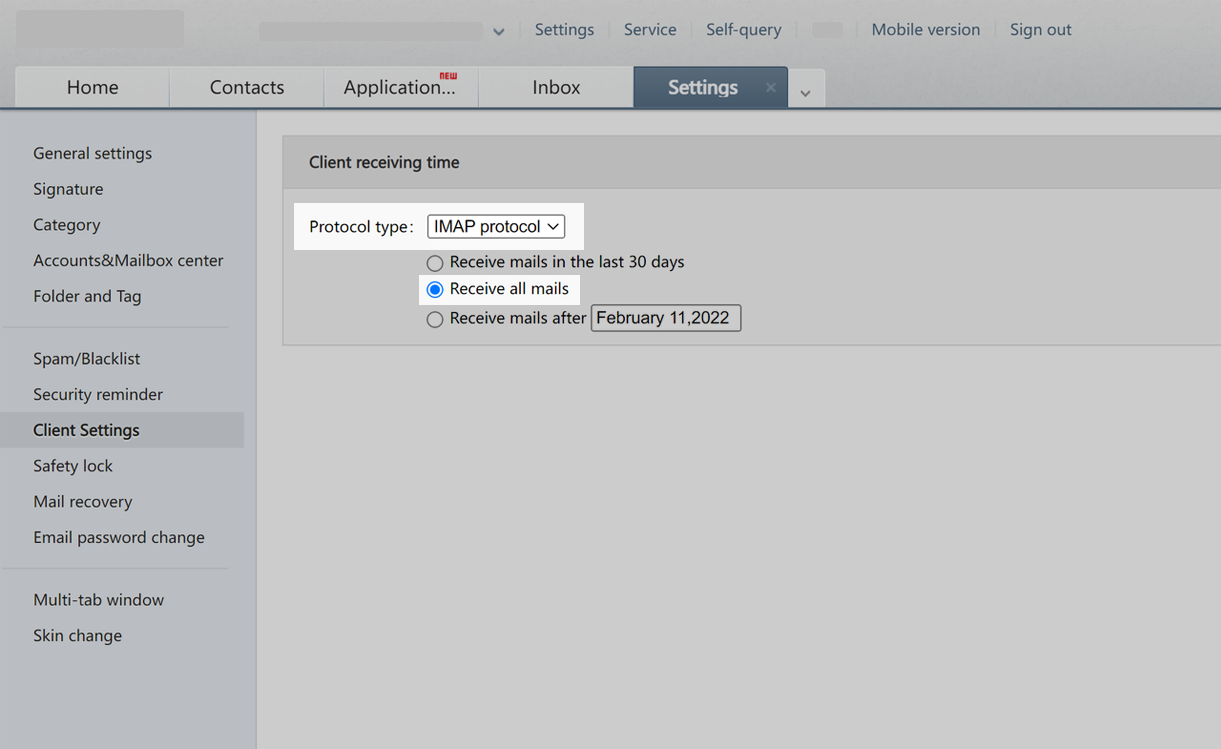Select Spam/Blacklist from the sidebar
Image resolution: width=1221 pixels, height=749 pixels.
coord(87,358)
